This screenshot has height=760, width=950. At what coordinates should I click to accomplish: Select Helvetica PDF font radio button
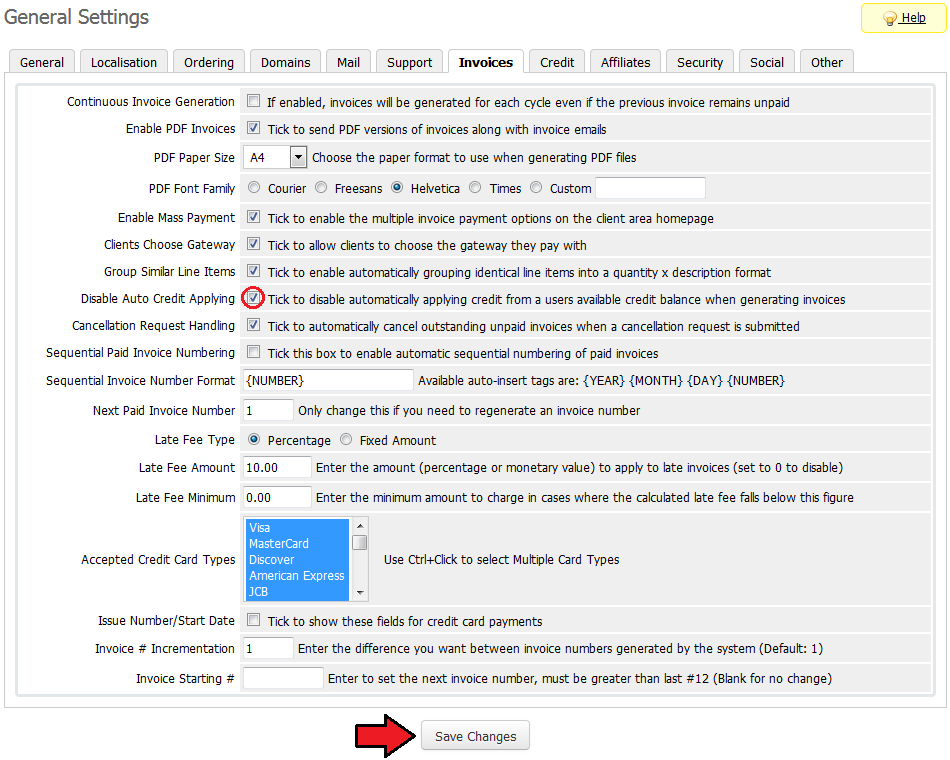(x=397, y=187)
